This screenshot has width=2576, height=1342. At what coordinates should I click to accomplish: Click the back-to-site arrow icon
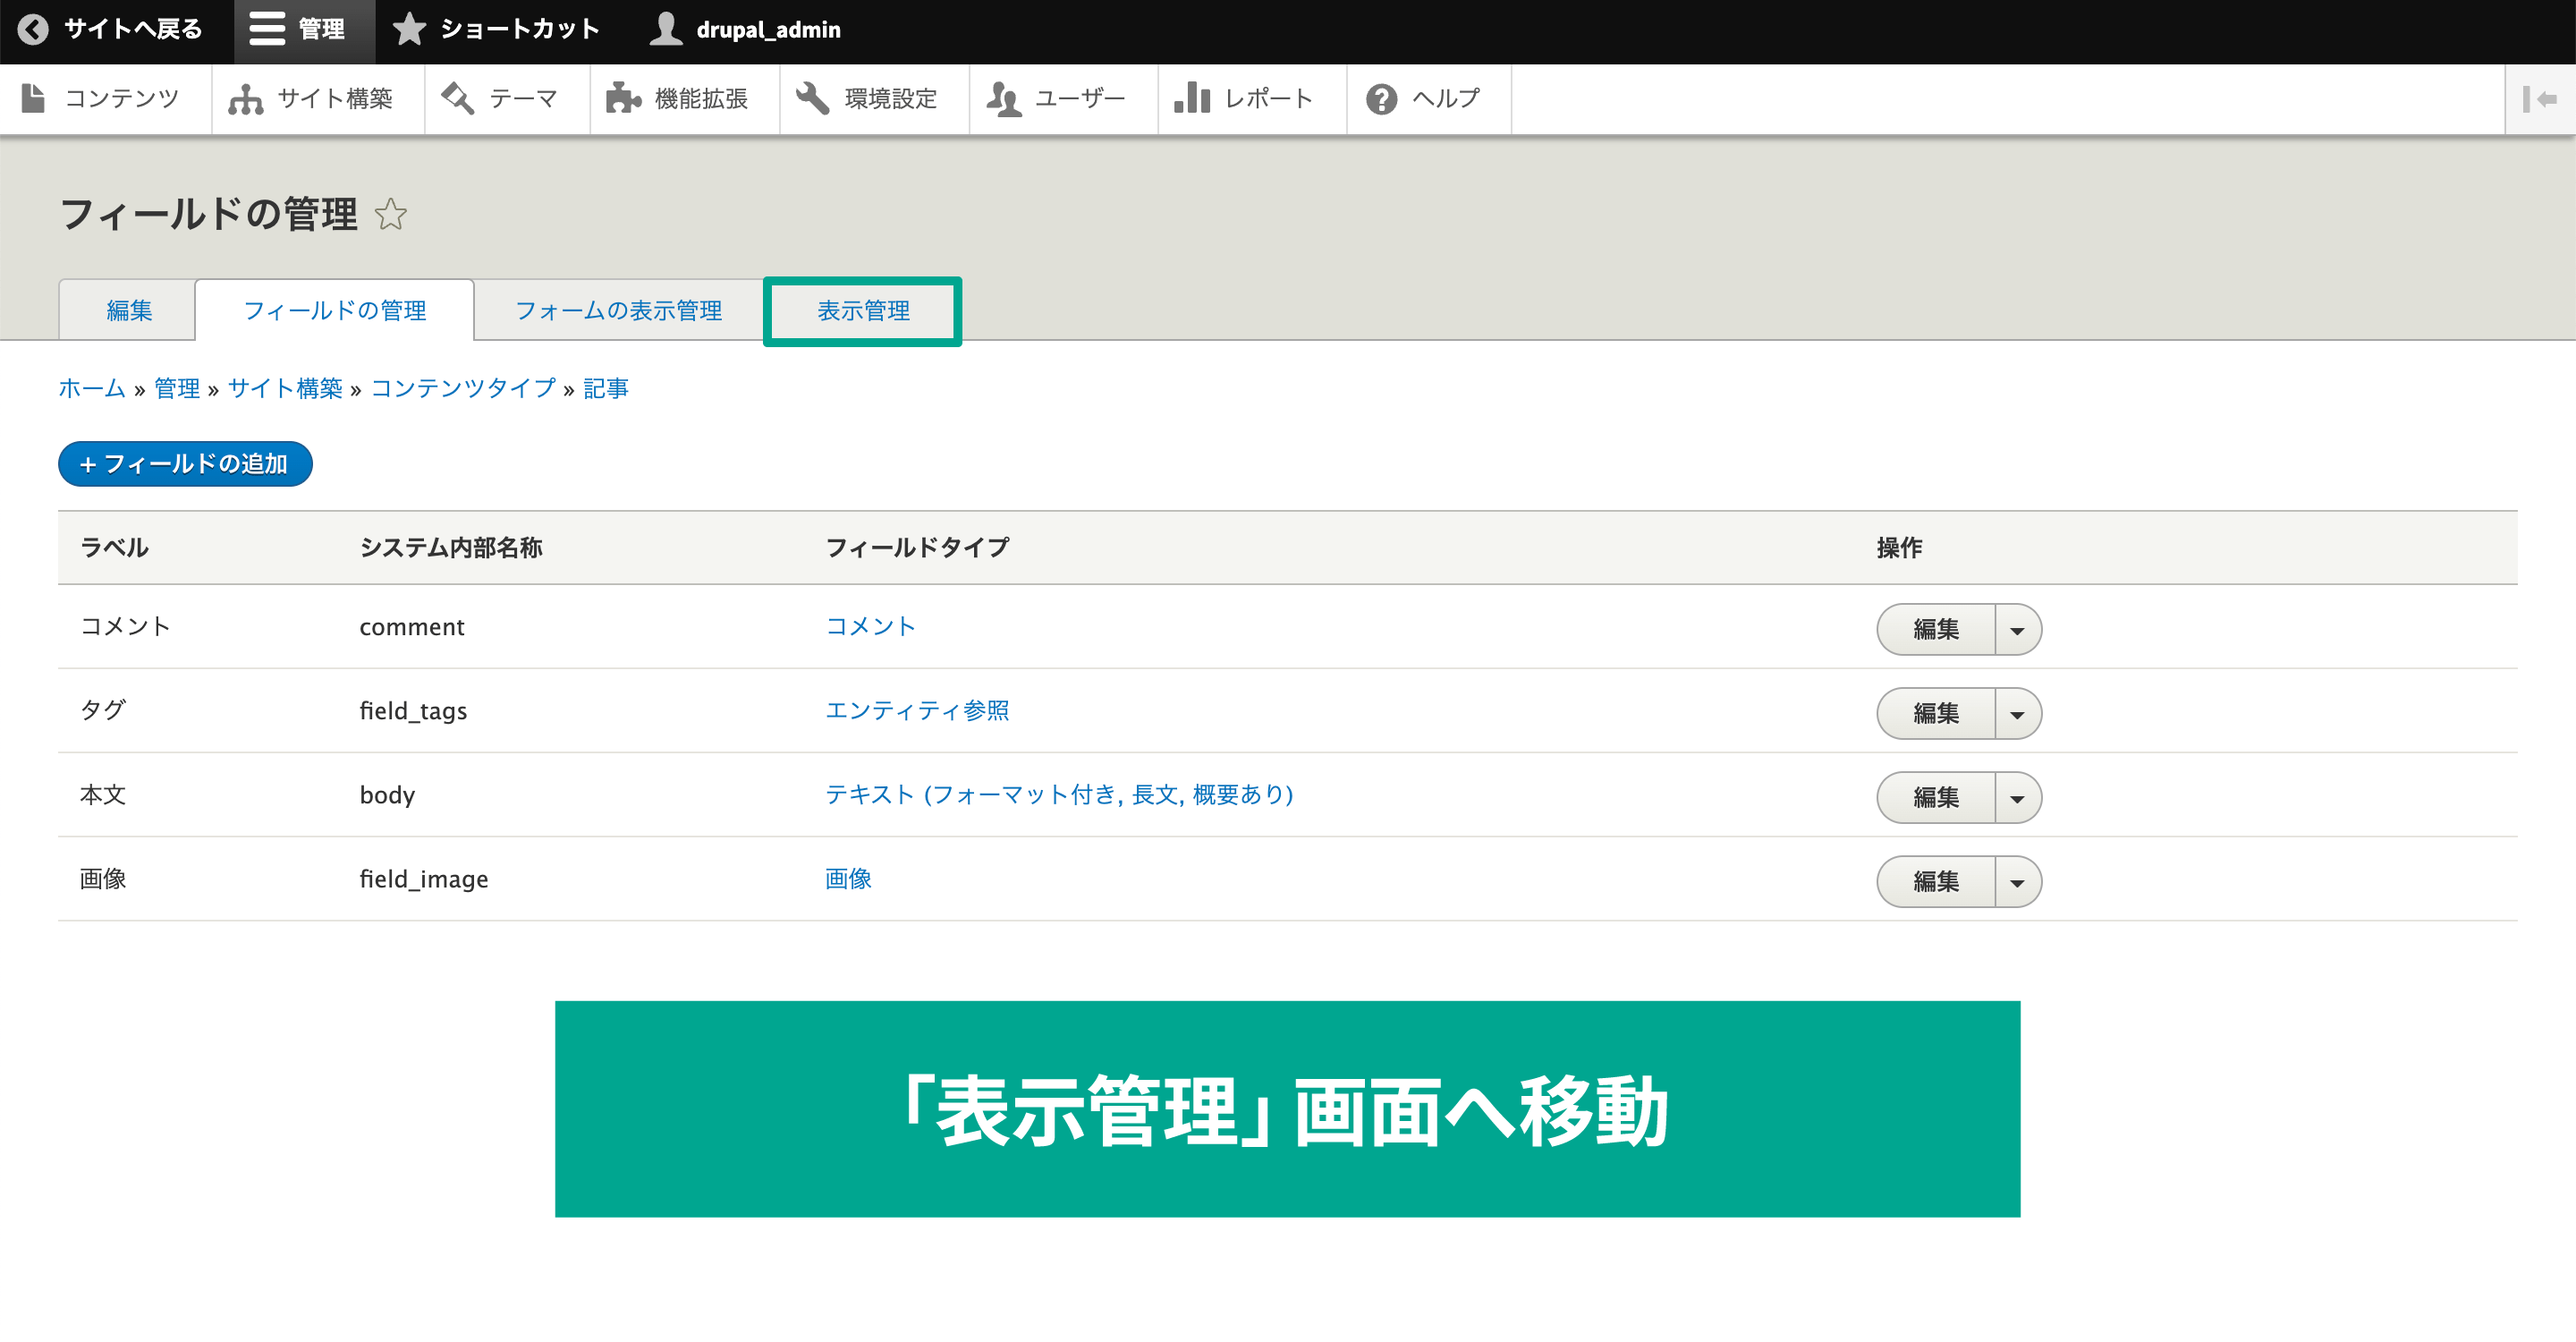(x=33, y=29)
